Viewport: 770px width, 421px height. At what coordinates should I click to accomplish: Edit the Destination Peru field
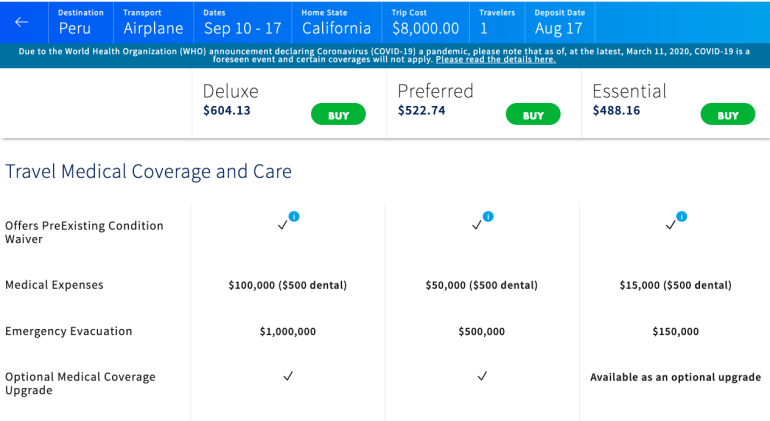[x=80, y=22]
